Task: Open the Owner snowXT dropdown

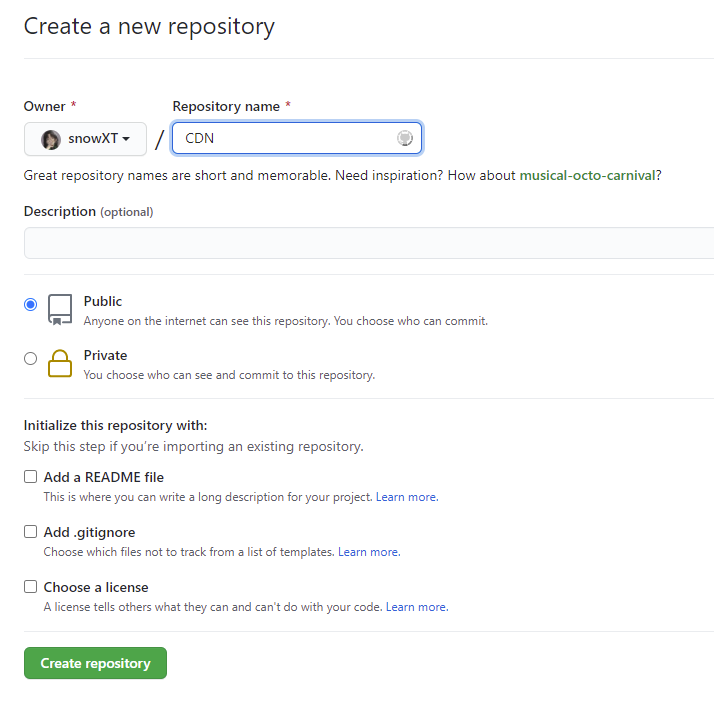Action: tap(86, 139)
